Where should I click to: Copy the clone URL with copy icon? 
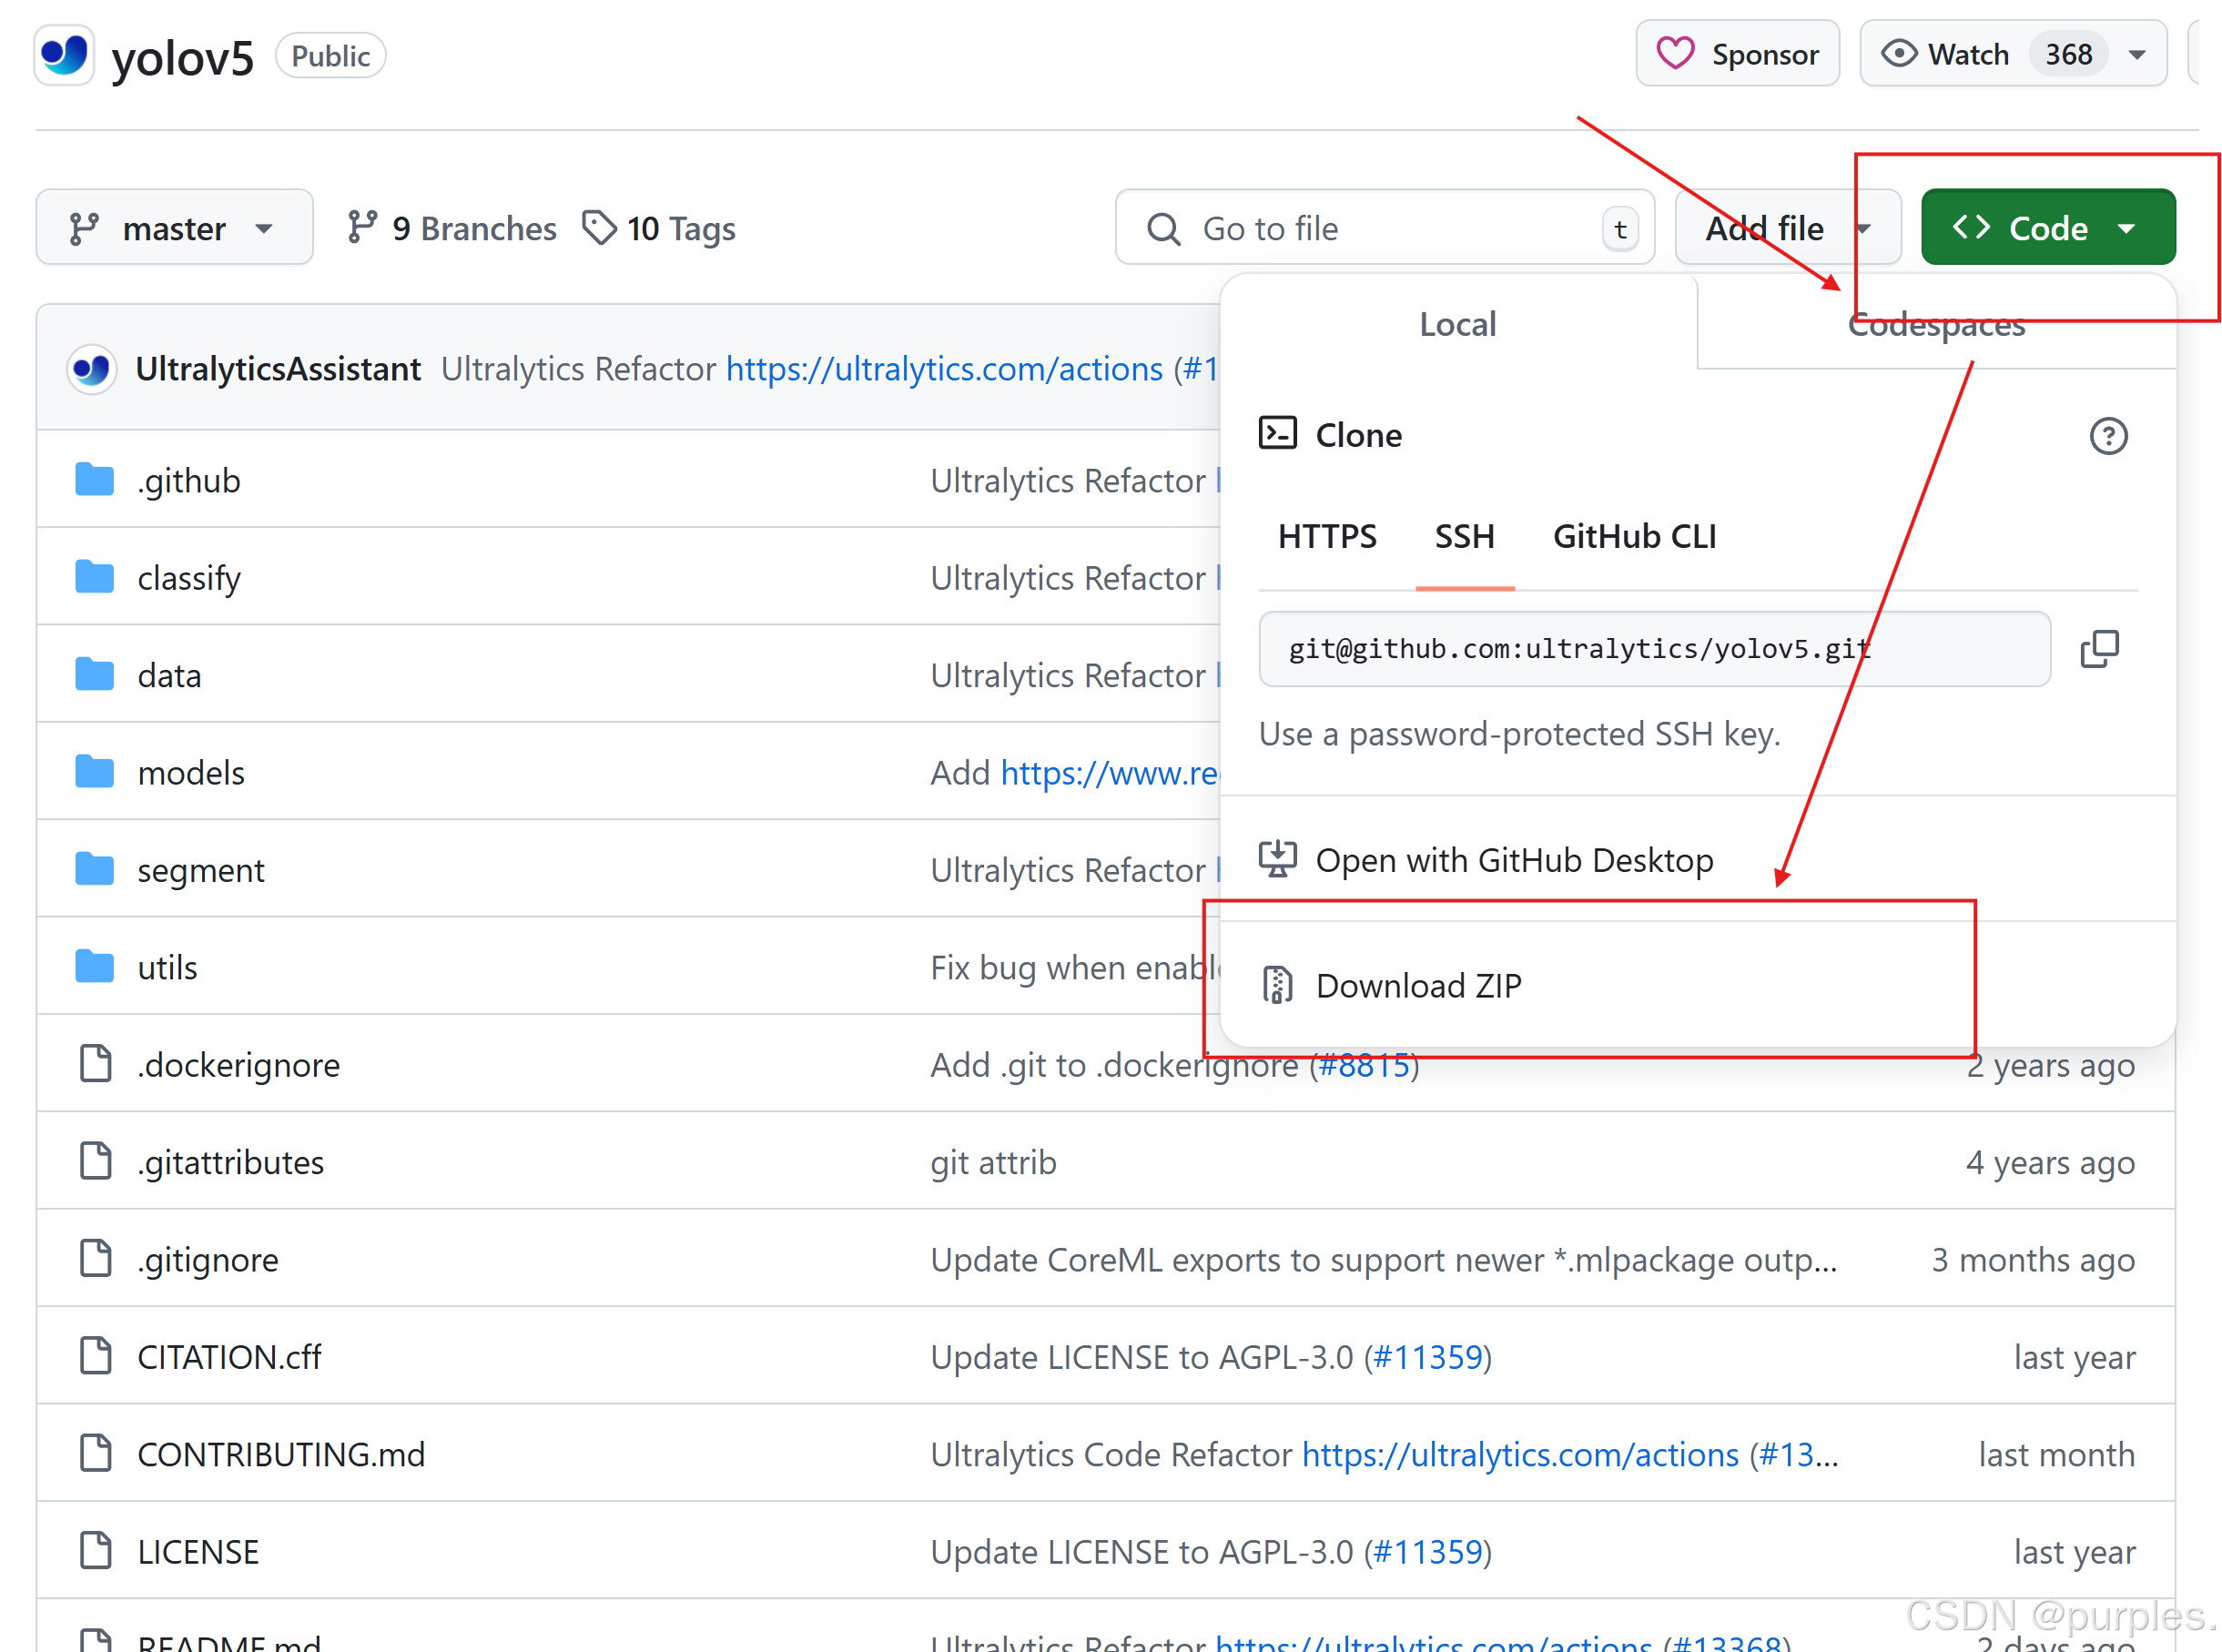(x=2099, y=649)
